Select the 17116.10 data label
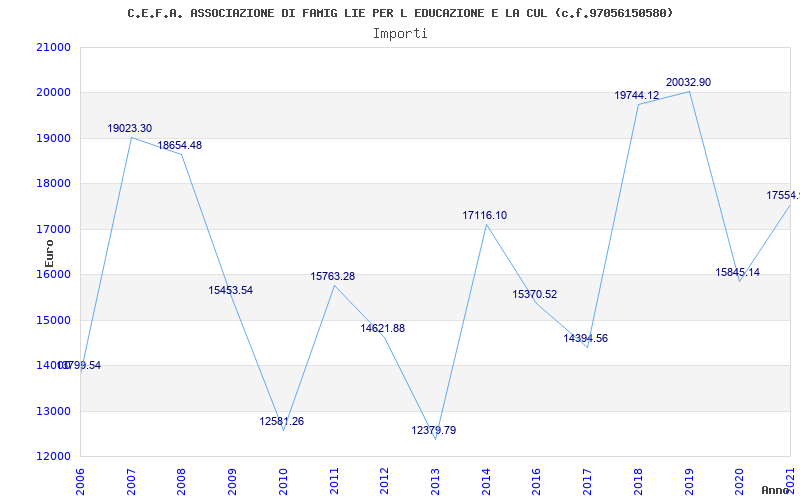The height and width of the screenshot is (500, 800). coord(485,216)
